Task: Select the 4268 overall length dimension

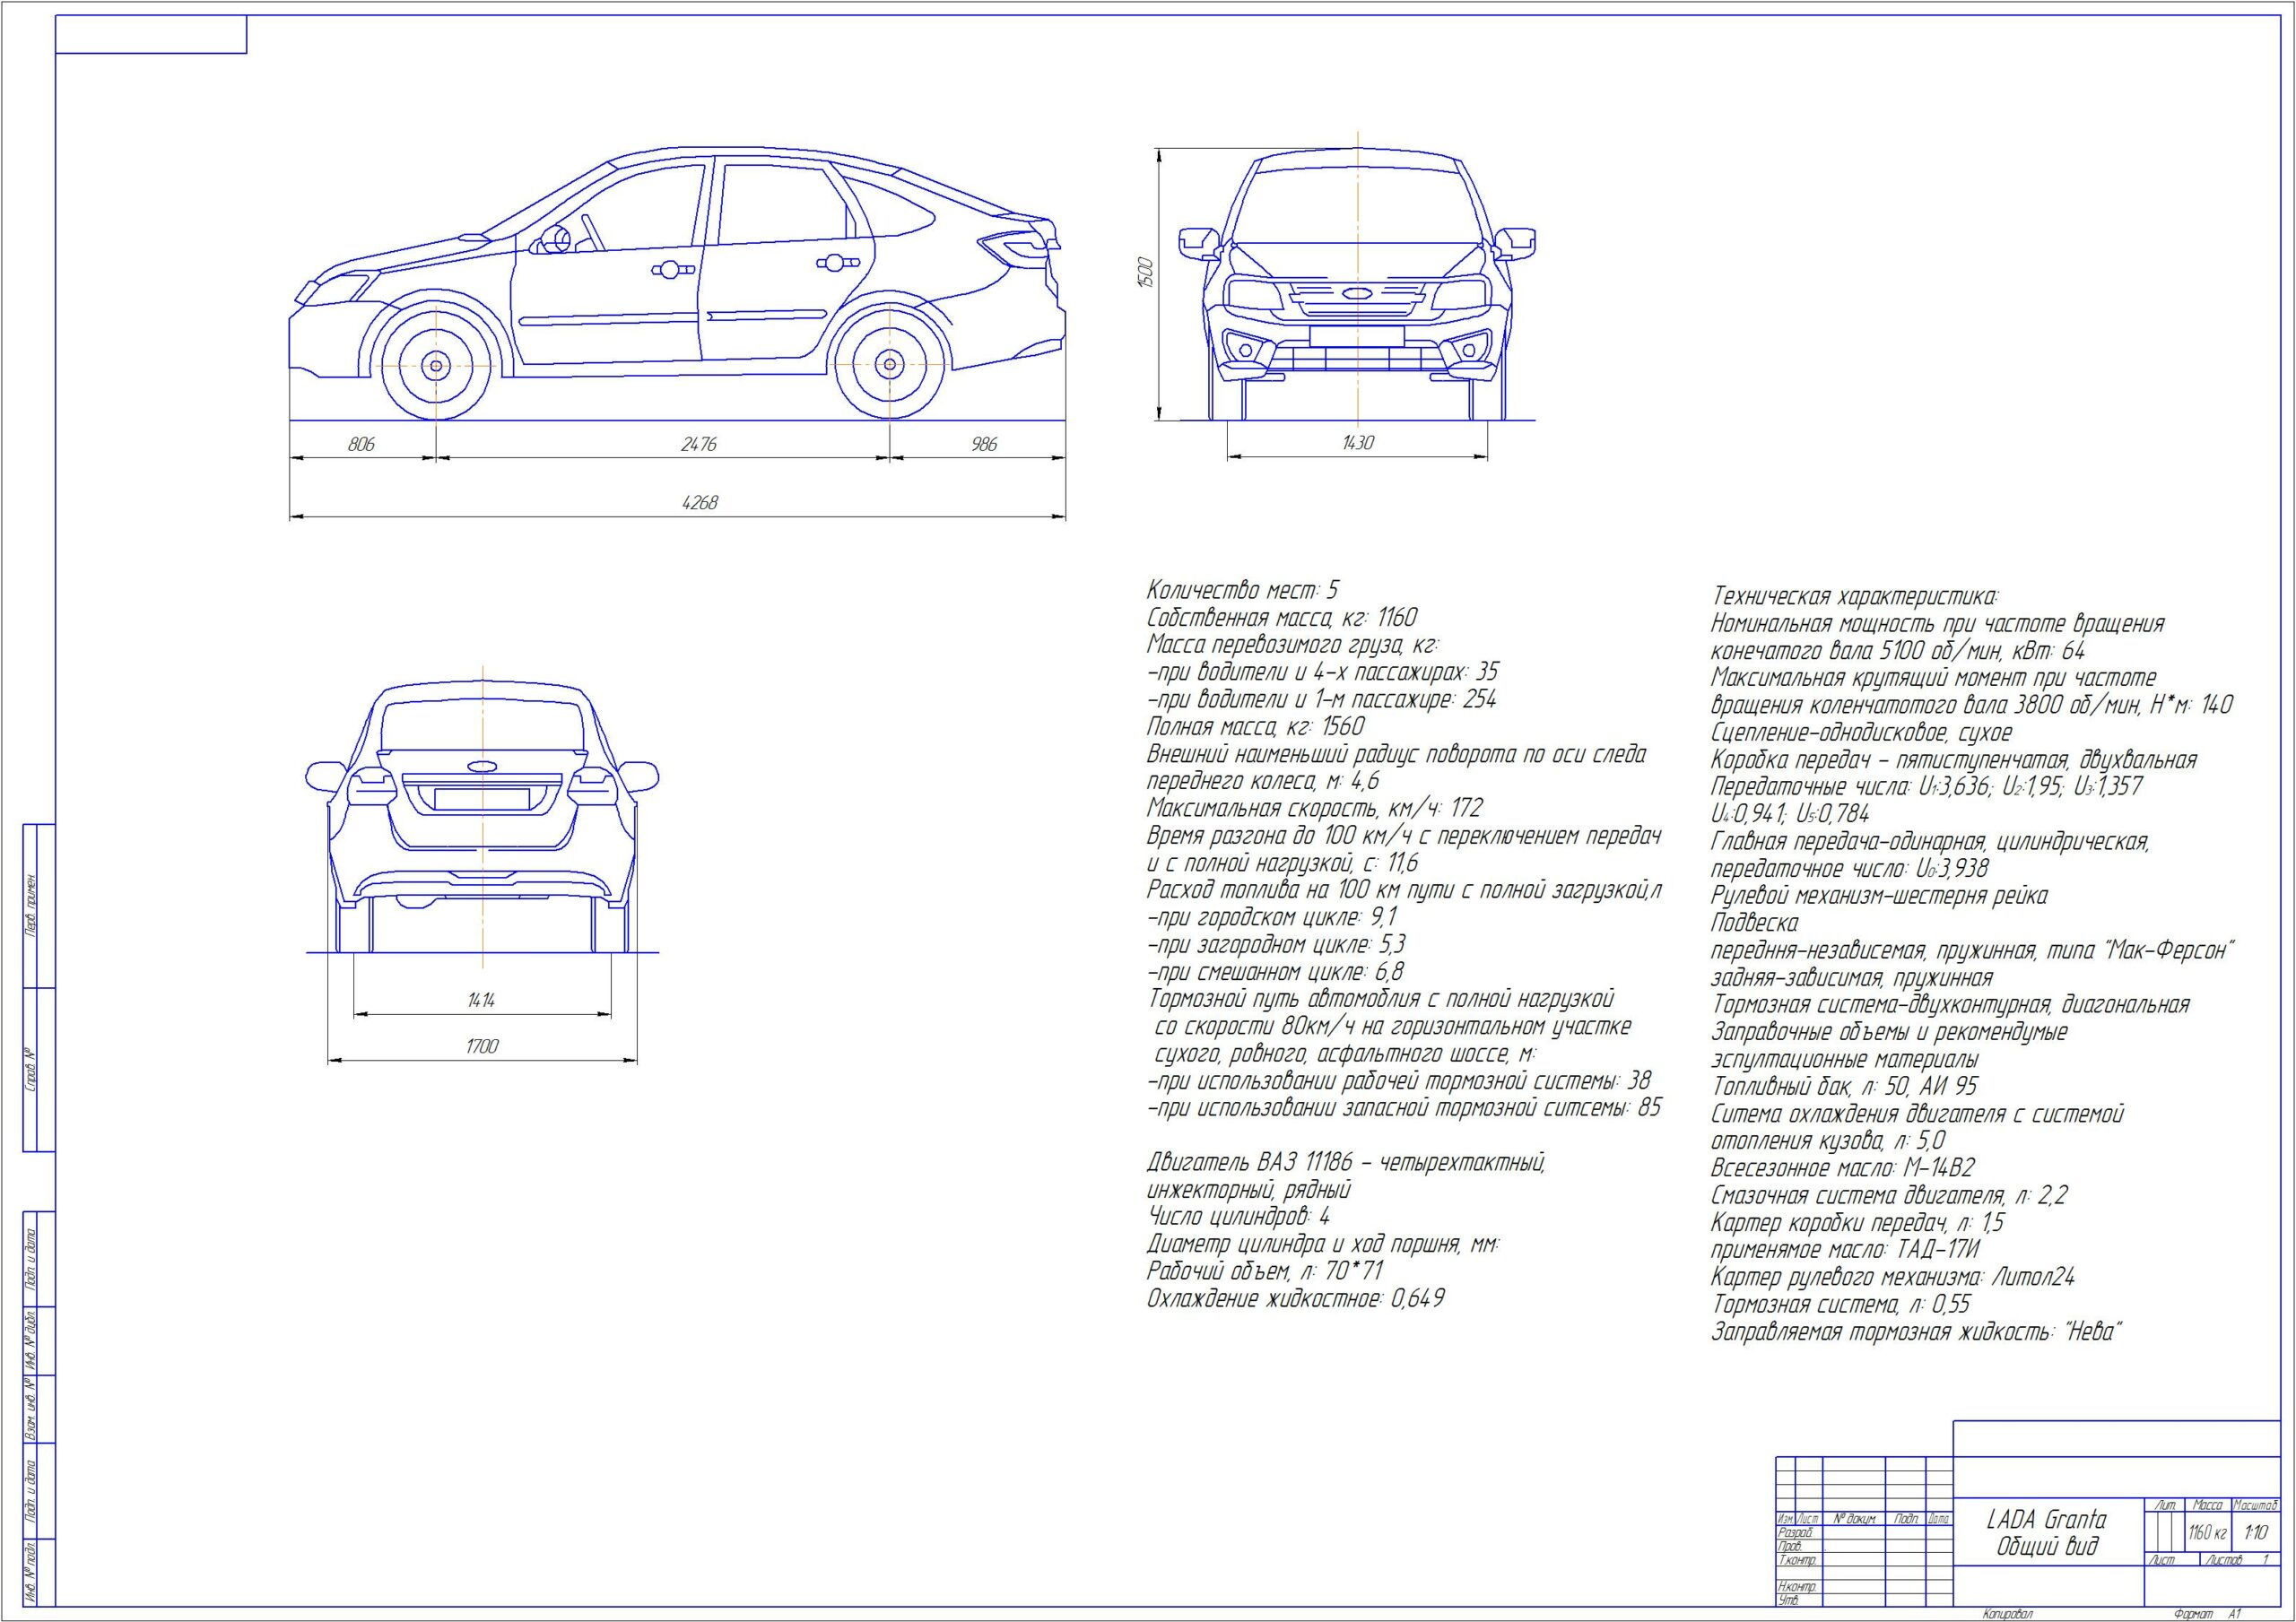Action: [x=700, y=503]
